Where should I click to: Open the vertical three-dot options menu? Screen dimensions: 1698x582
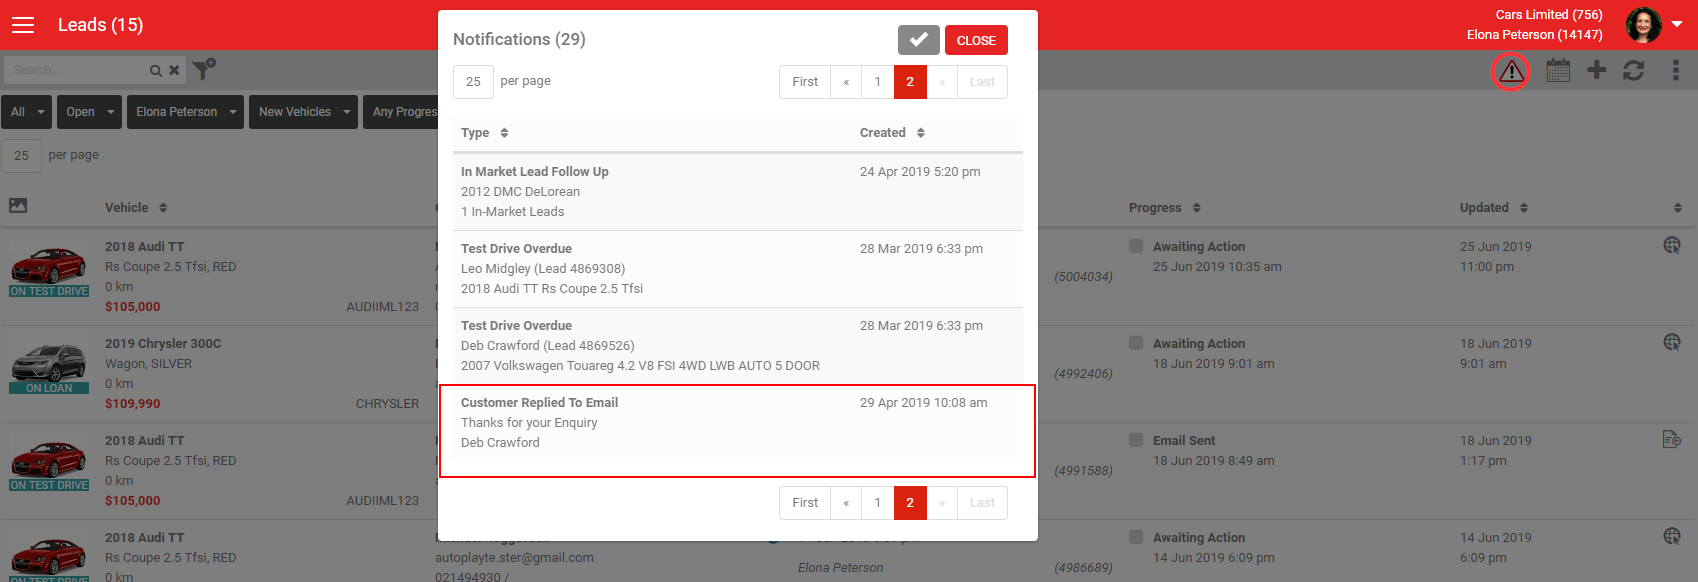(x=1676, y=70)
